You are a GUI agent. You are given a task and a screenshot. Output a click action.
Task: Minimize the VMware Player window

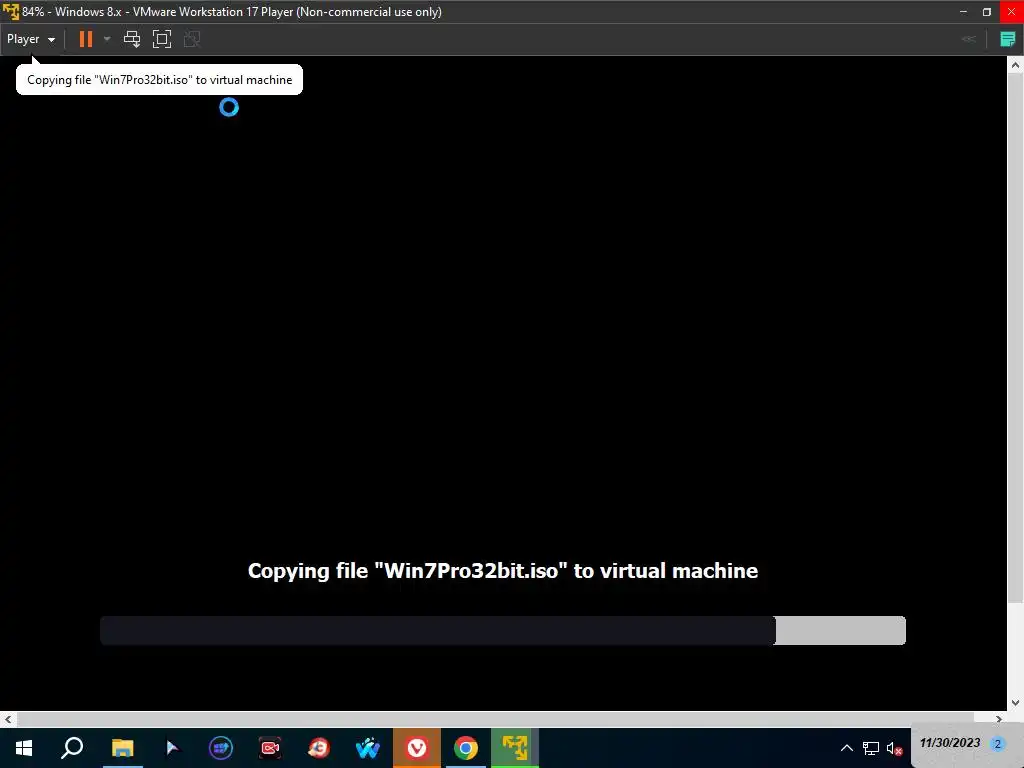[x=963, y=12]
